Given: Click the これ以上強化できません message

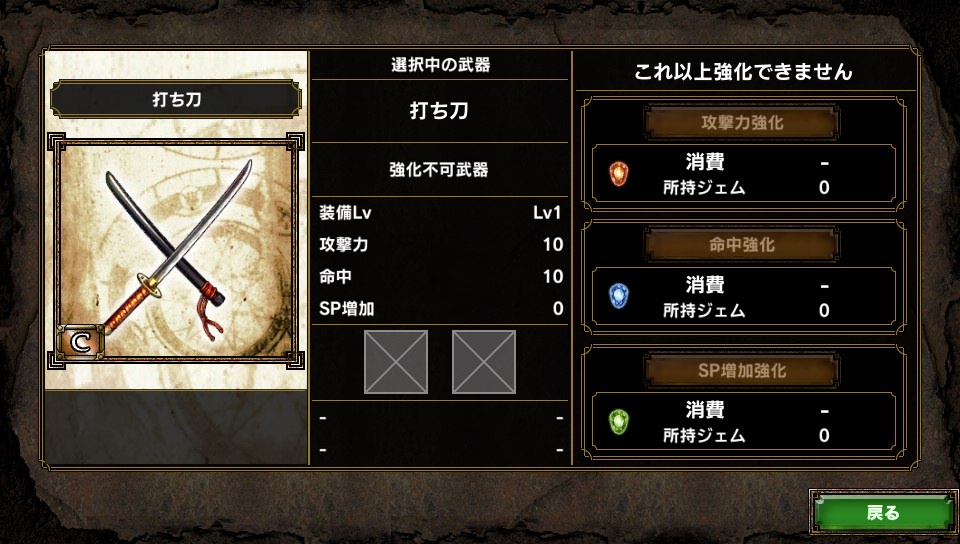Looking at the screenshot, I should tap(743, 72).
